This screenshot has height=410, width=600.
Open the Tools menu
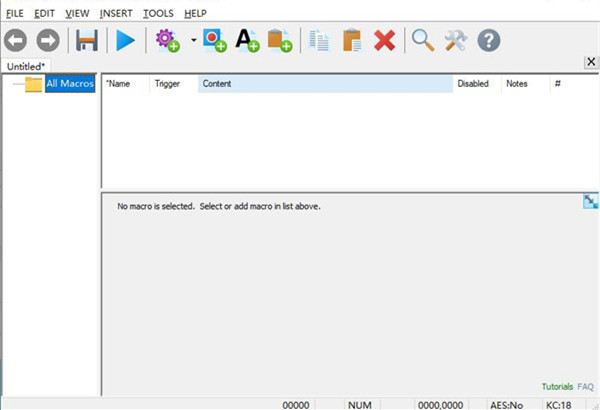tap(157, 13)
